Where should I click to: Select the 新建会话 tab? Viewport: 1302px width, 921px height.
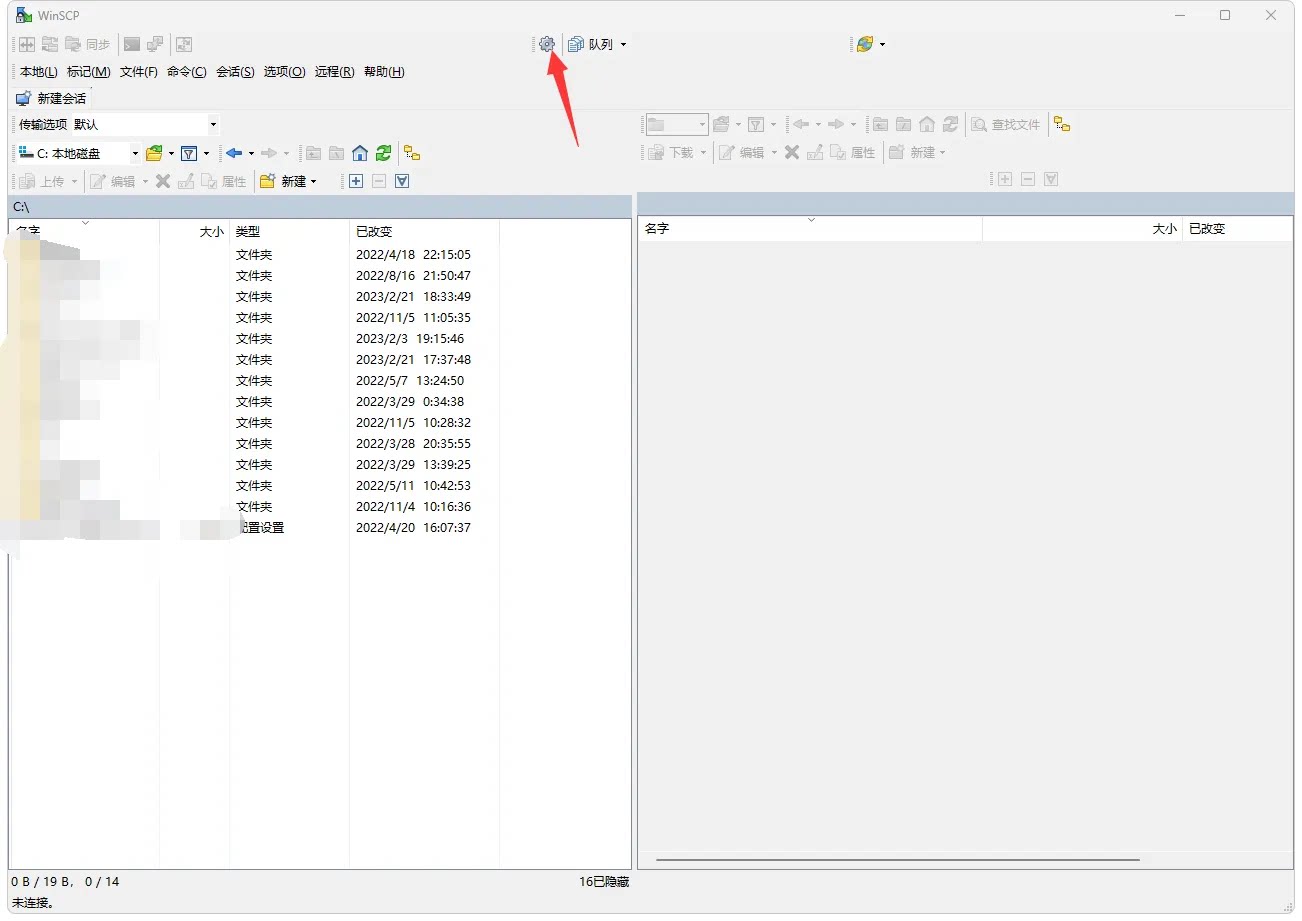point(51,99)
